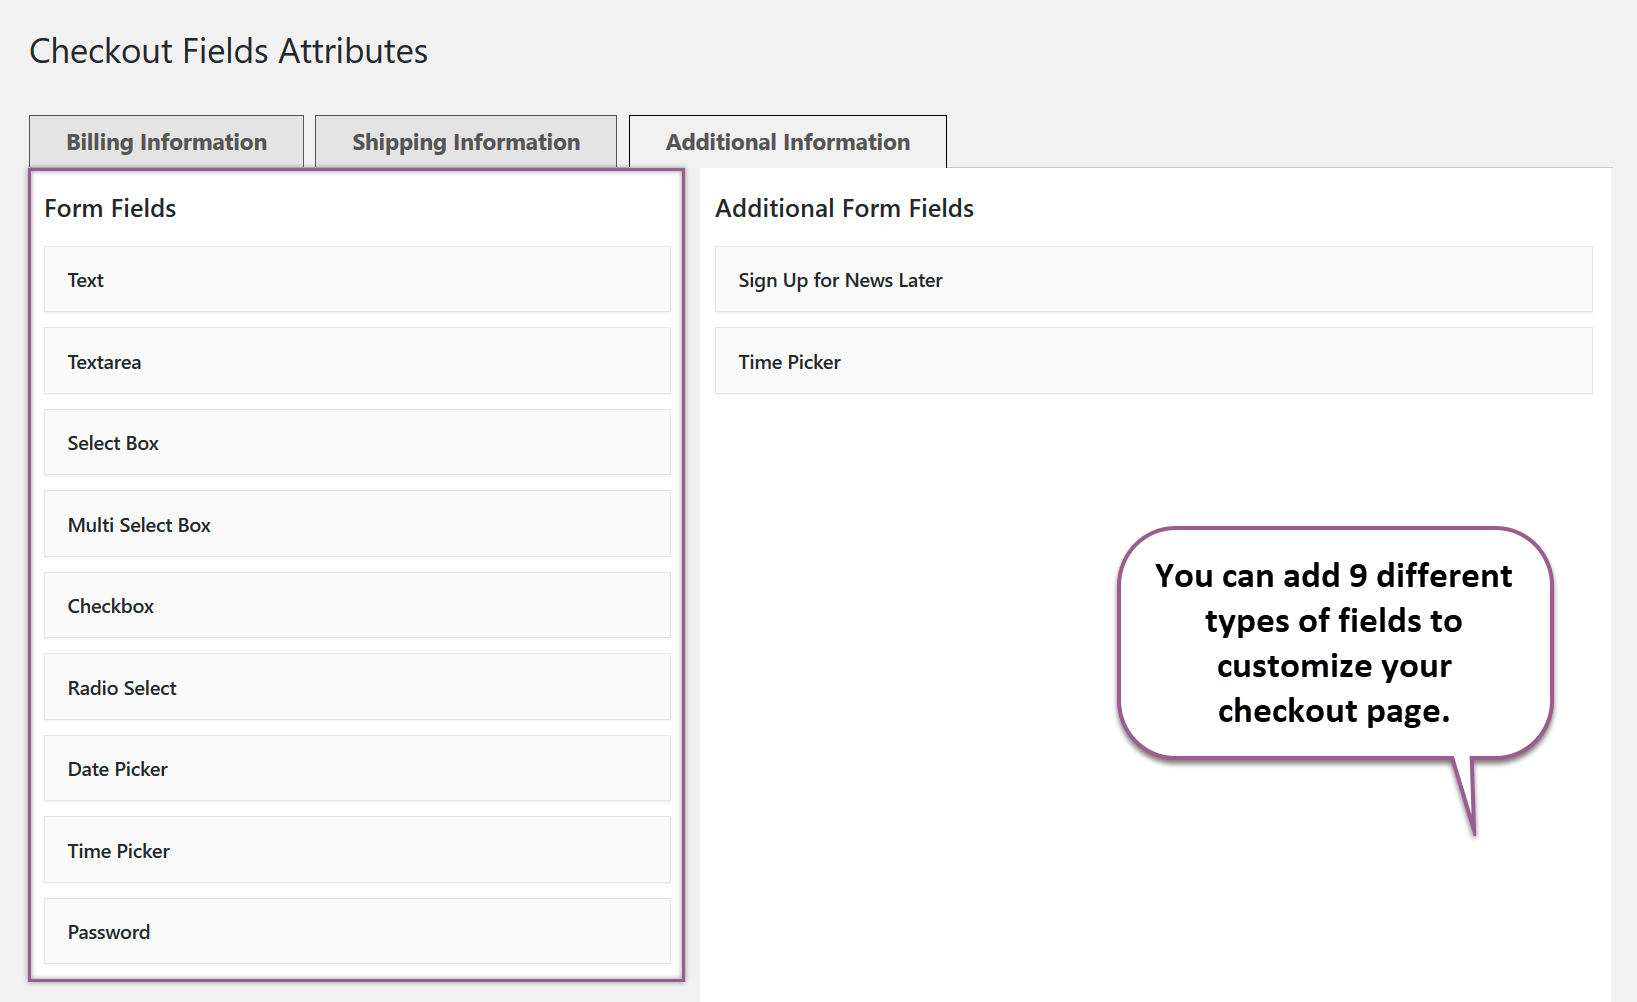Open the Additional Information tab
The height and width of the screenshot is (1002, 1637).
click(786, 141)
